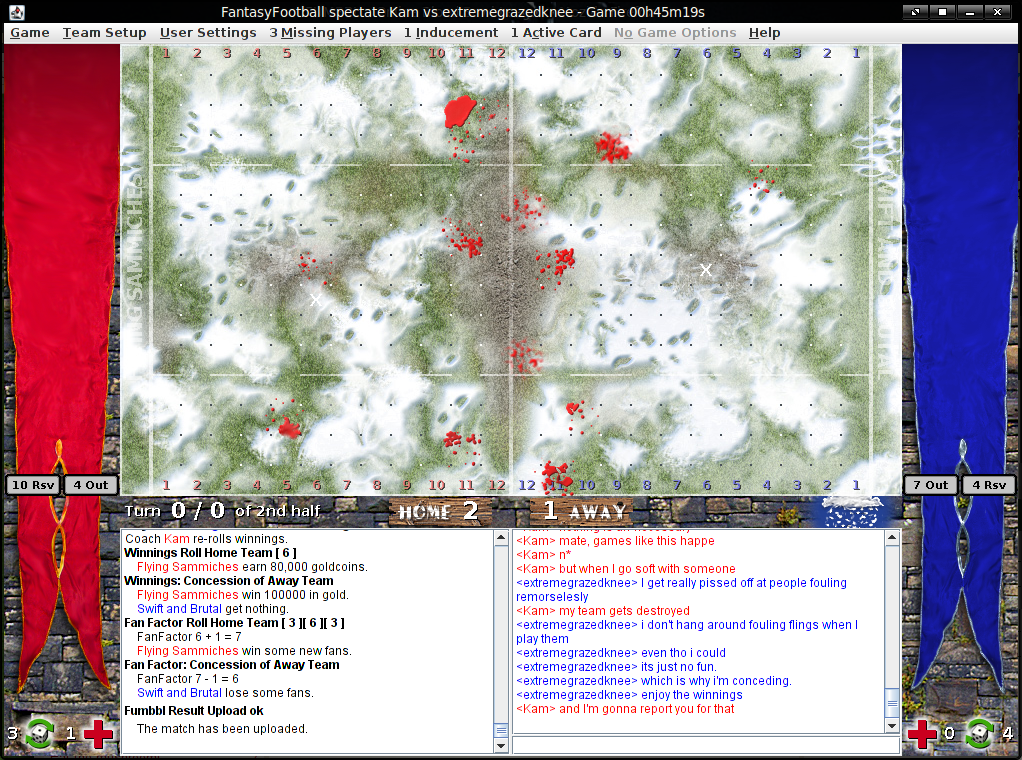Screen dimensions: 1022x760
Task: Click the restore window button in title bar
Action: (x=915, y=12)
